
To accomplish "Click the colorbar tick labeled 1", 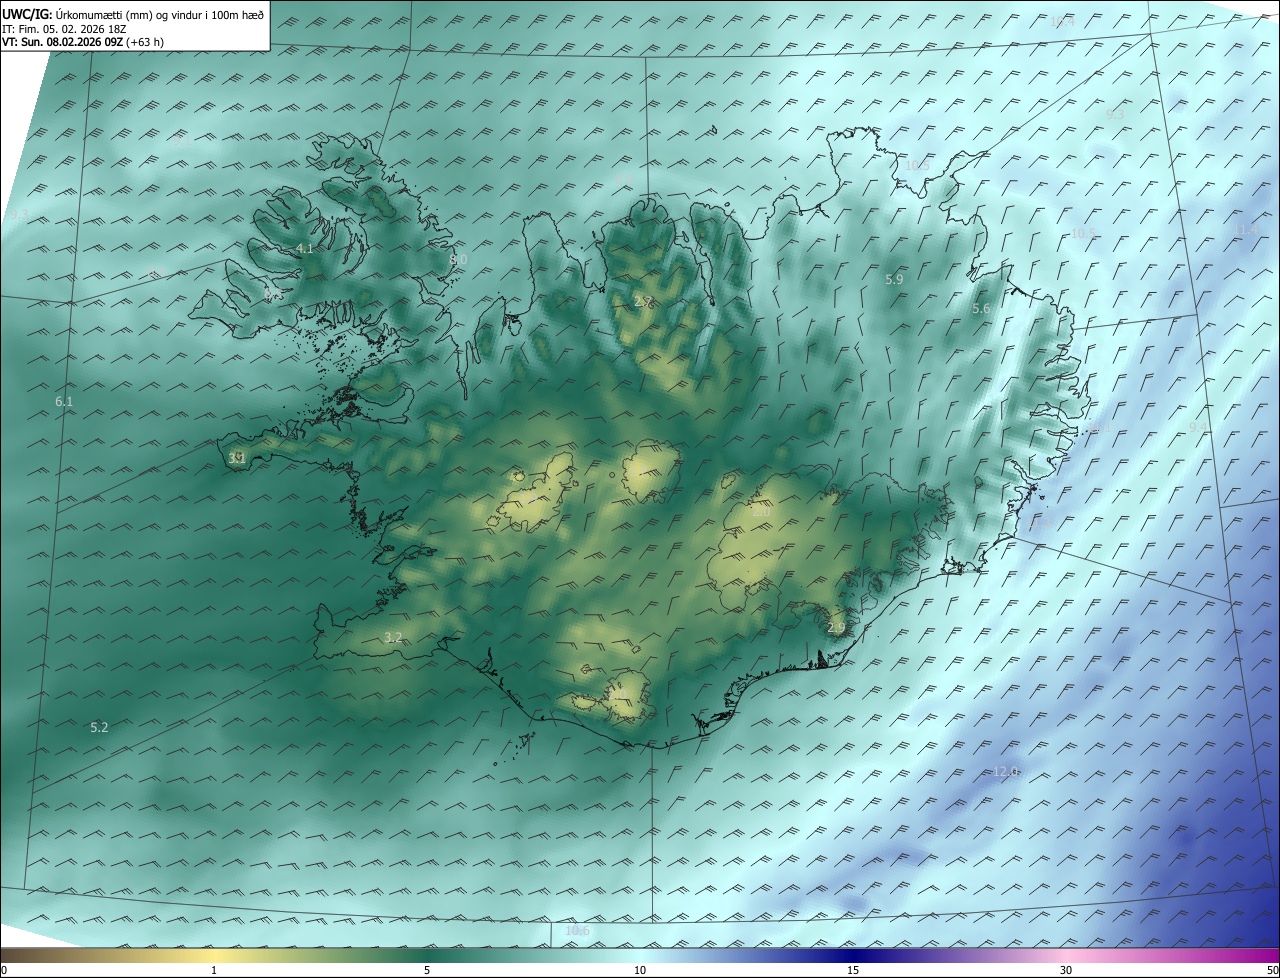I will (x=214, y=970).
